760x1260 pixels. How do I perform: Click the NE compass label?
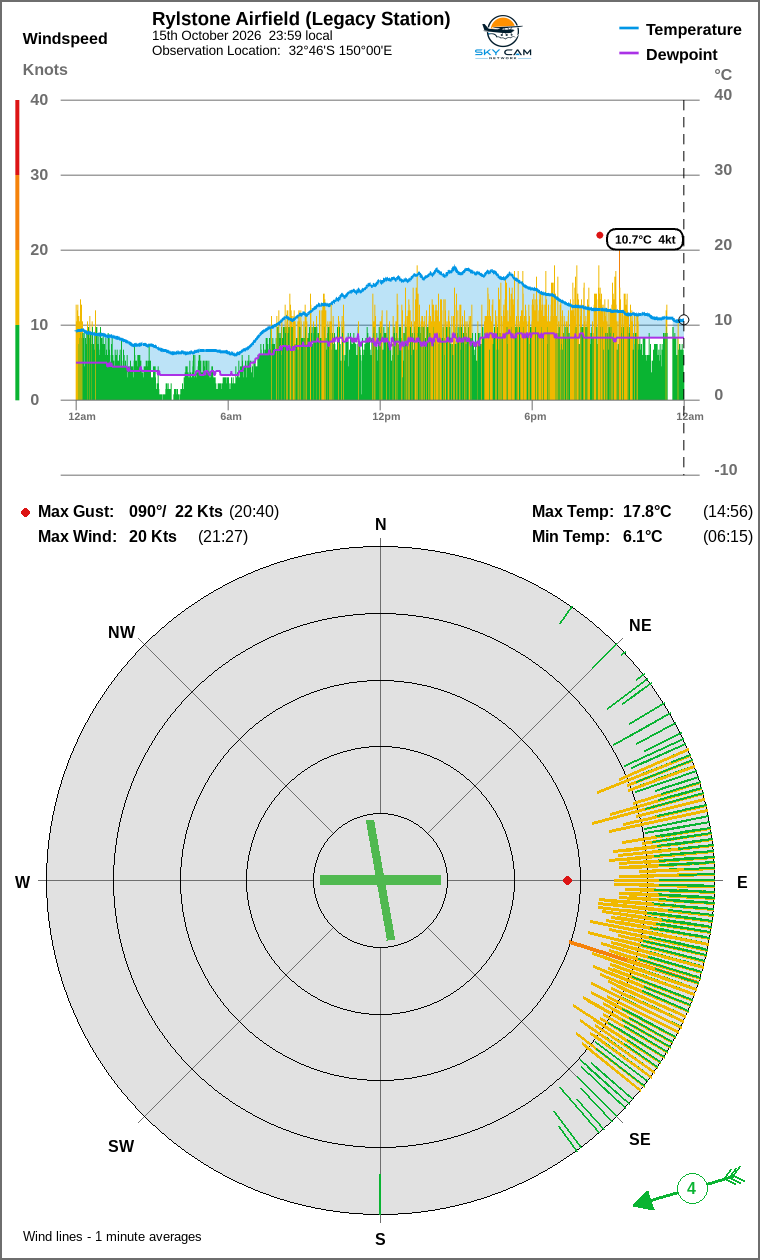coord(640,626)
